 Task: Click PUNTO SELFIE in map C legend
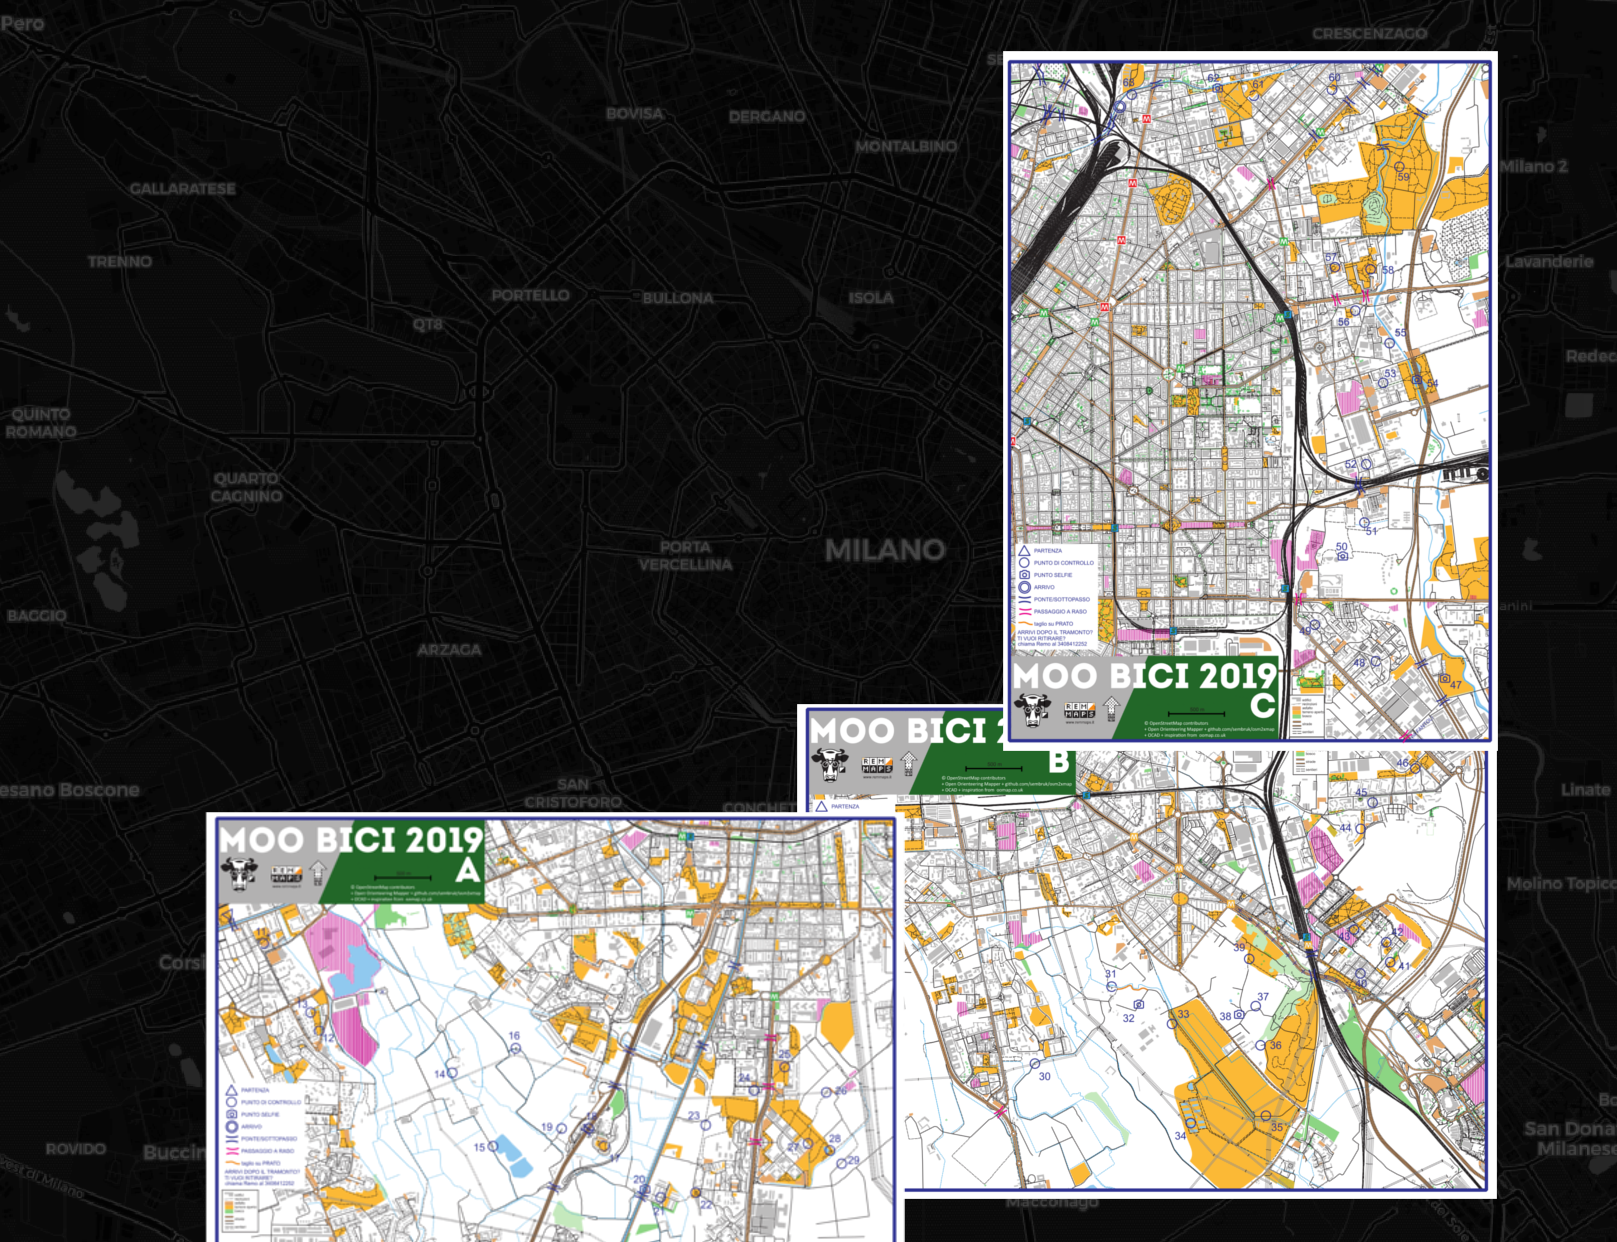[1053, 575]
